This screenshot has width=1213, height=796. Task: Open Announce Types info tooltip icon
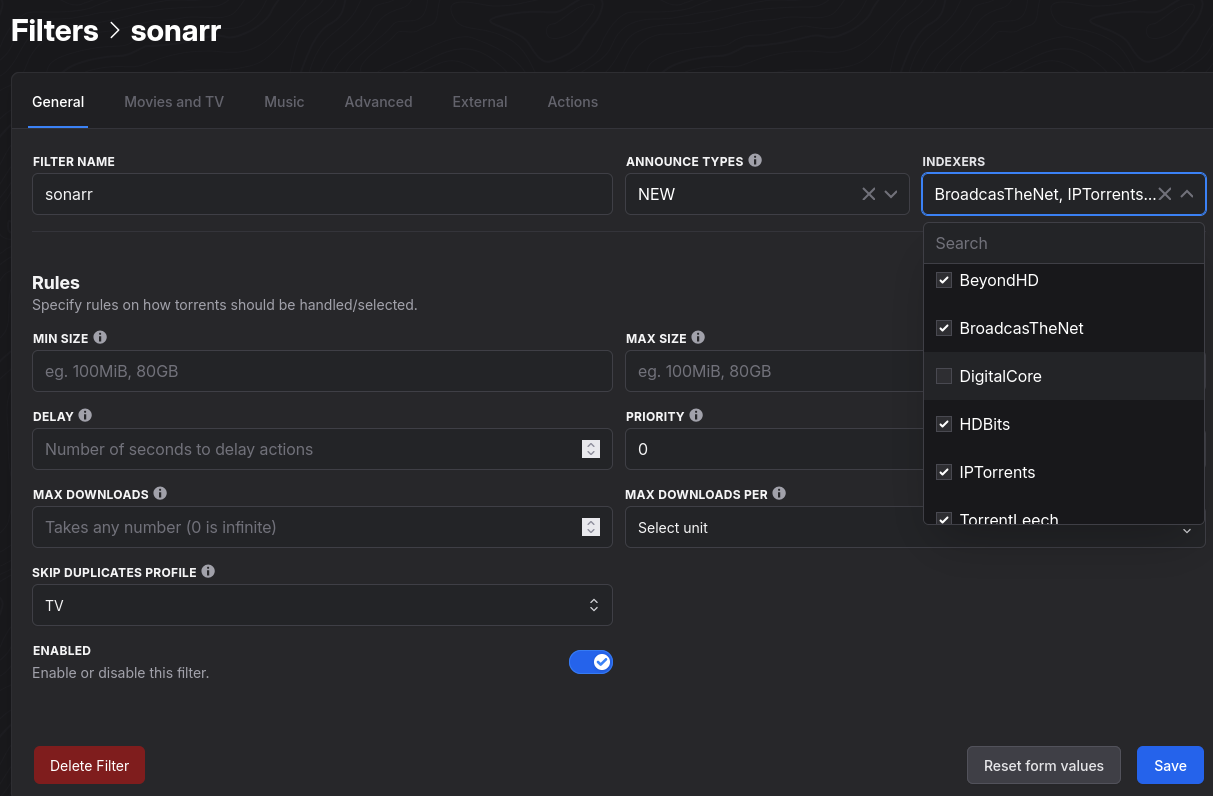click(x=755, y=160)
